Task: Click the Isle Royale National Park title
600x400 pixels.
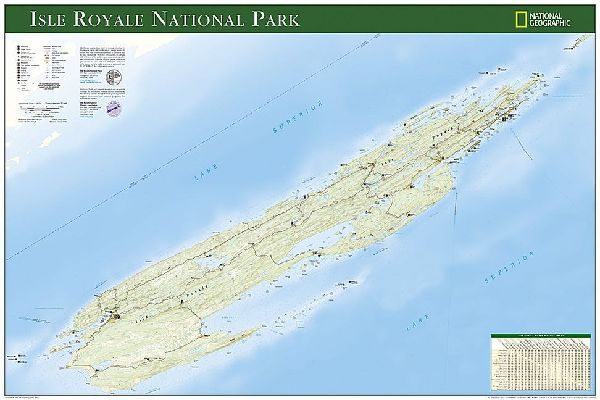Action: tap(164, 19)
